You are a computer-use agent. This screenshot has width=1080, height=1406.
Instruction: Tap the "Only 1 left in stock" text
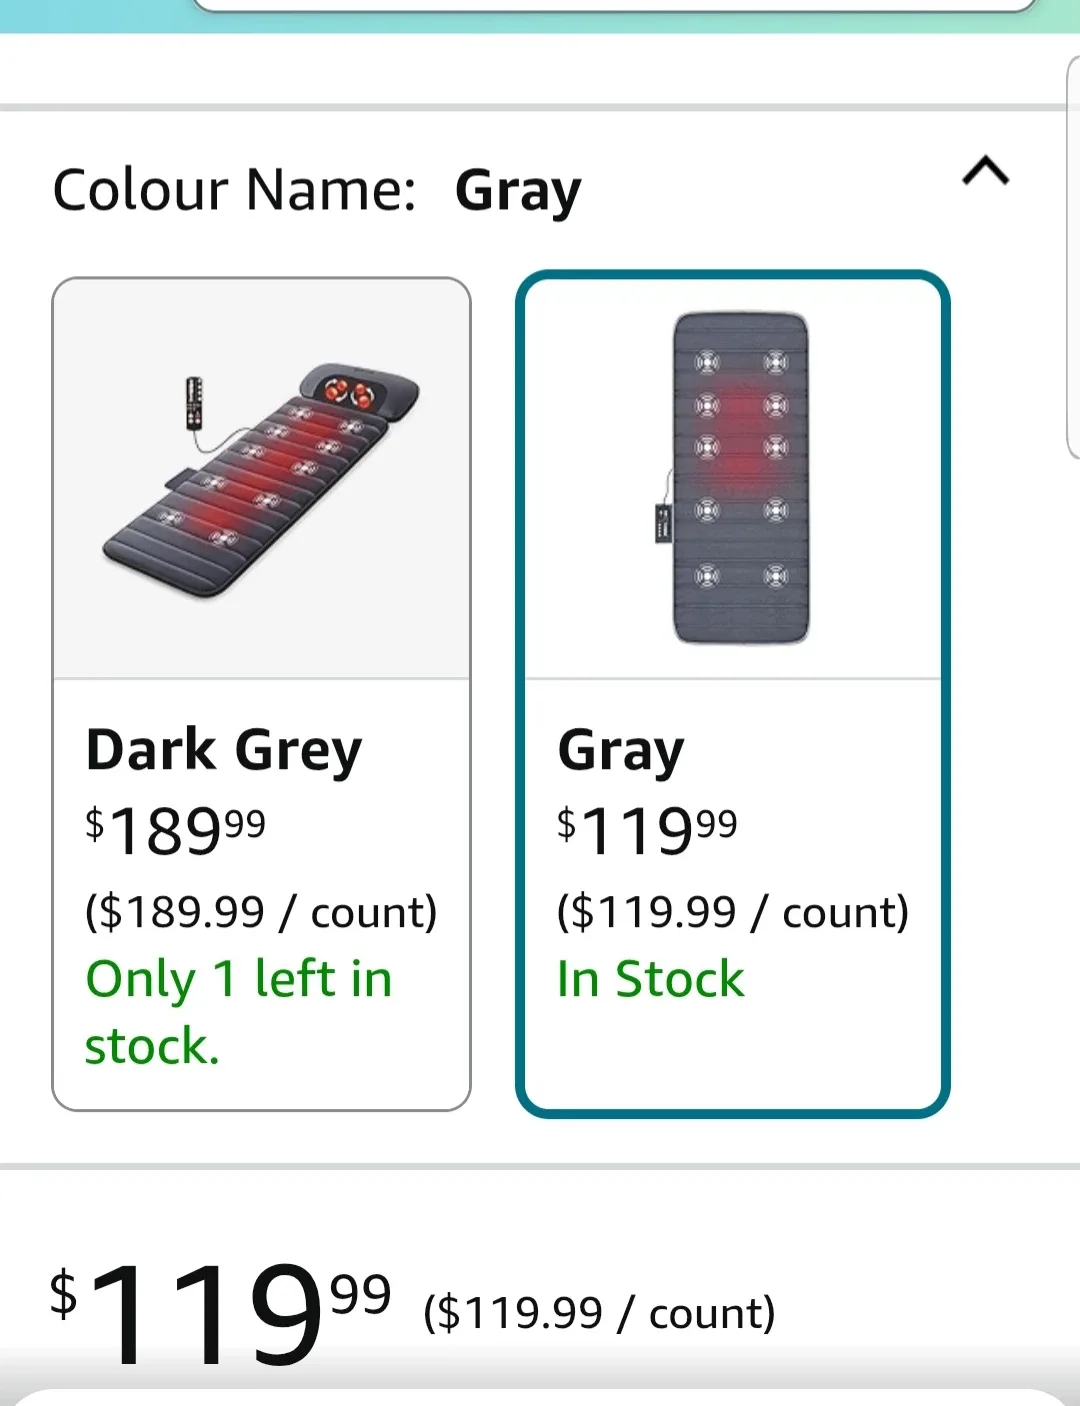238,1012
